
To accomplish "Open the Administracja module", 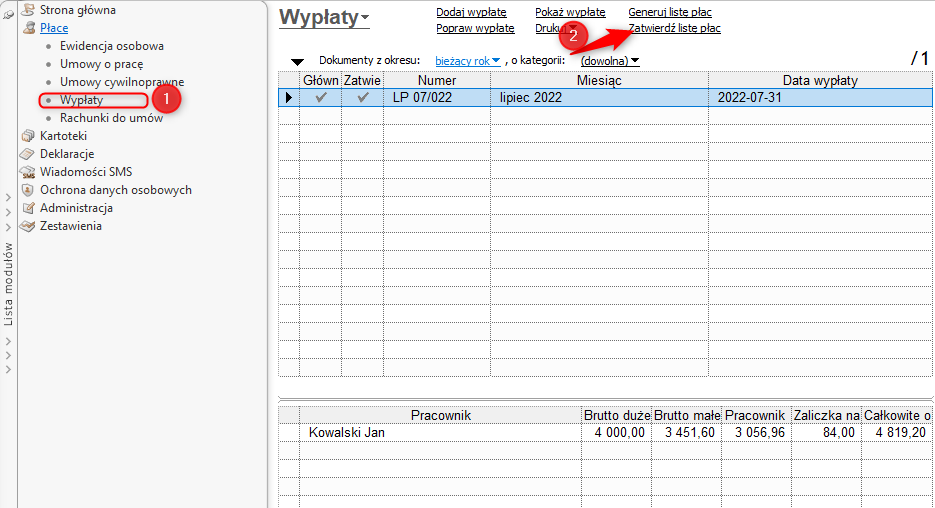I will 76,207.
